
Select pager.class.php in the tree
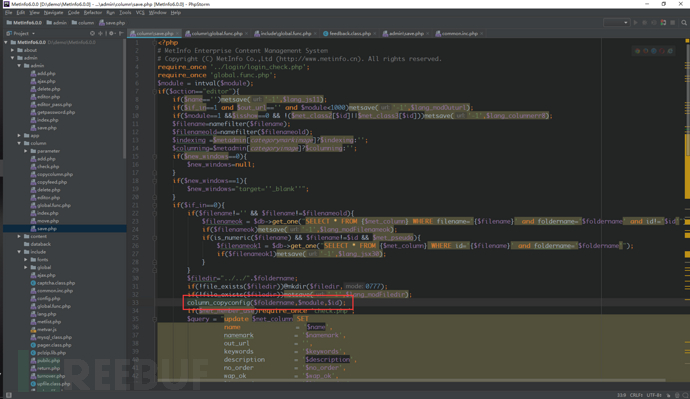point(51,345)
